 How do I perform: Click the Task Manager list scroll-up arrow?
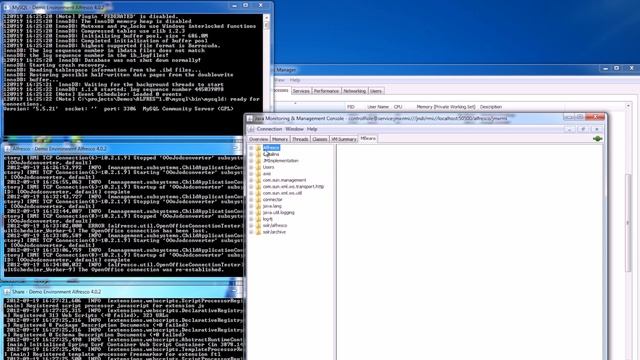coord(629,106)
